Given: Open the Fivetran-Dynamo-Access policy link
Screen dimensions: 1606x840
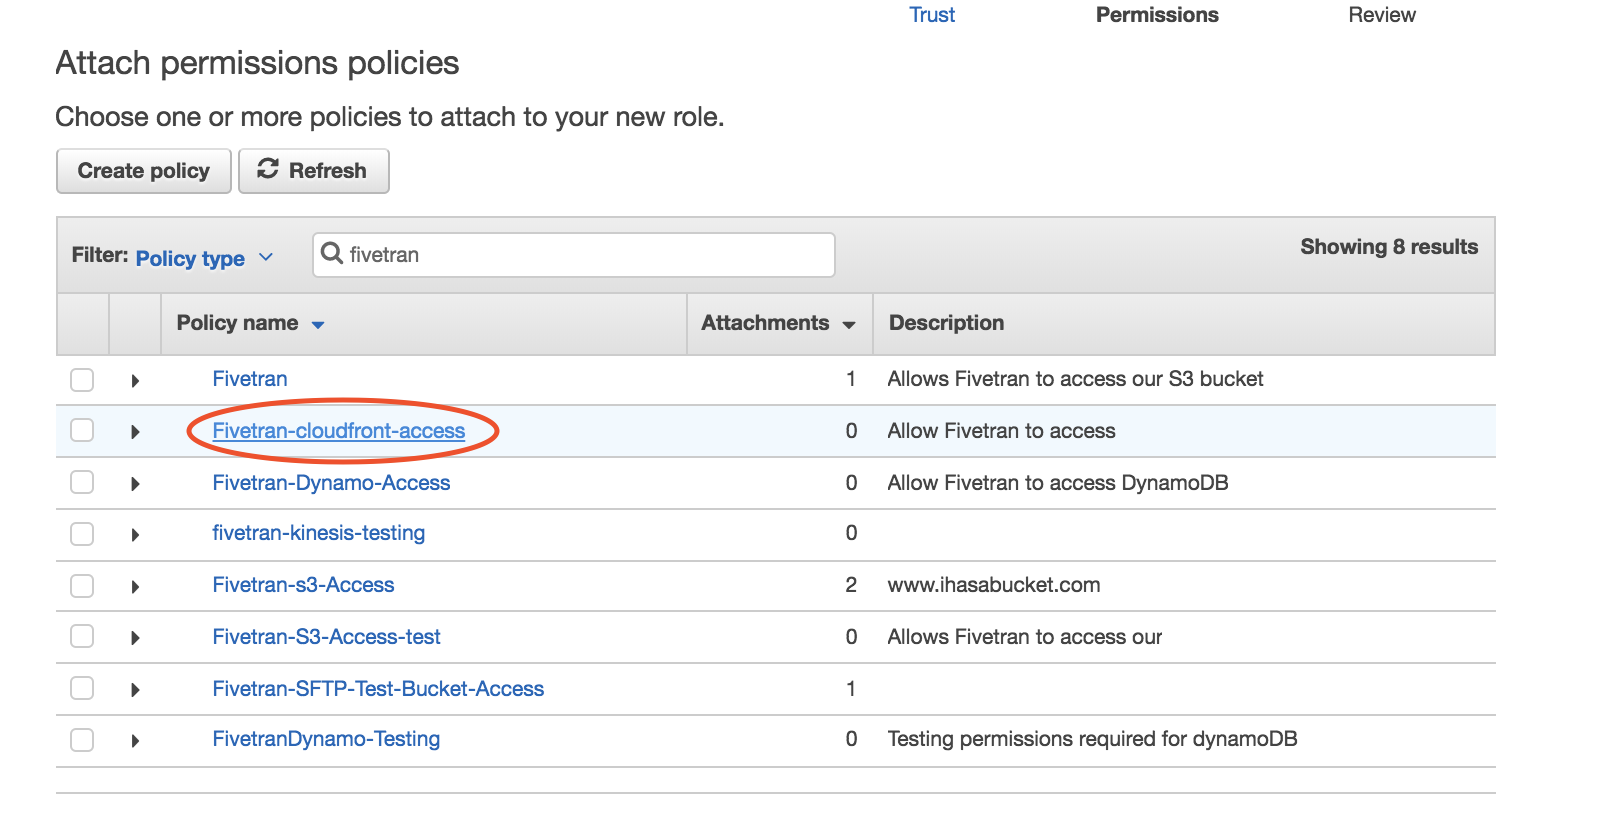Looking at the screenshot, I should [331, 483].
